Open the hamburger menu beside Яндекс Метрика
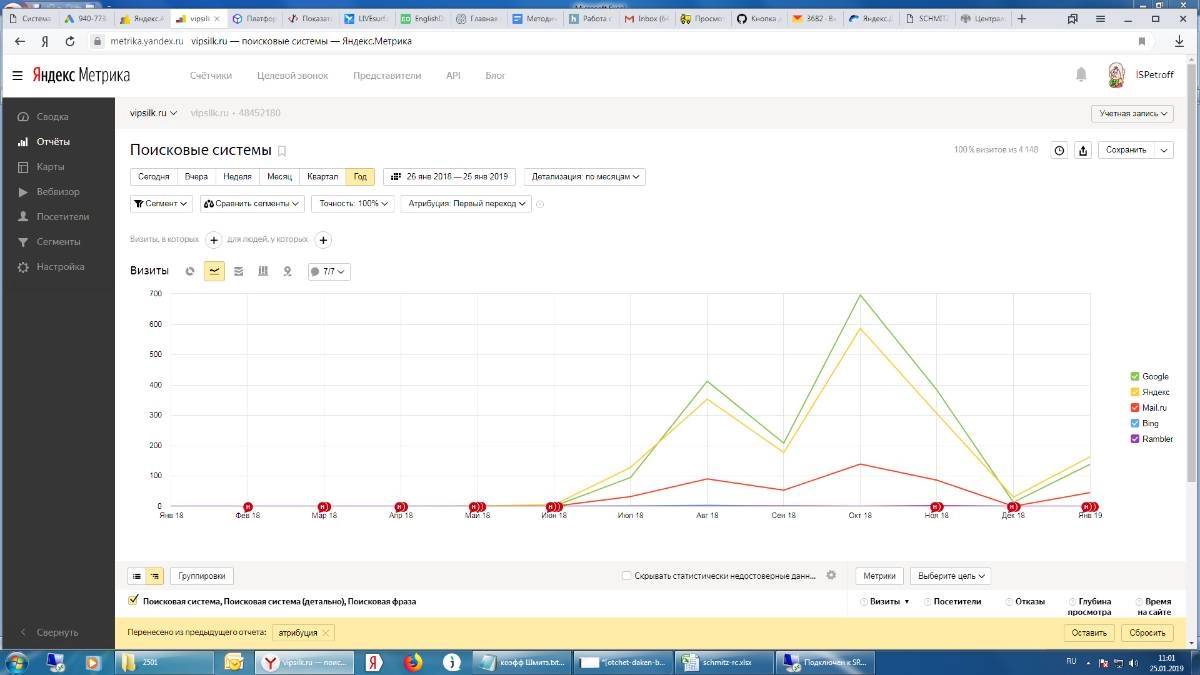This screenshot has width=1200, height=675. pos(17,76)
